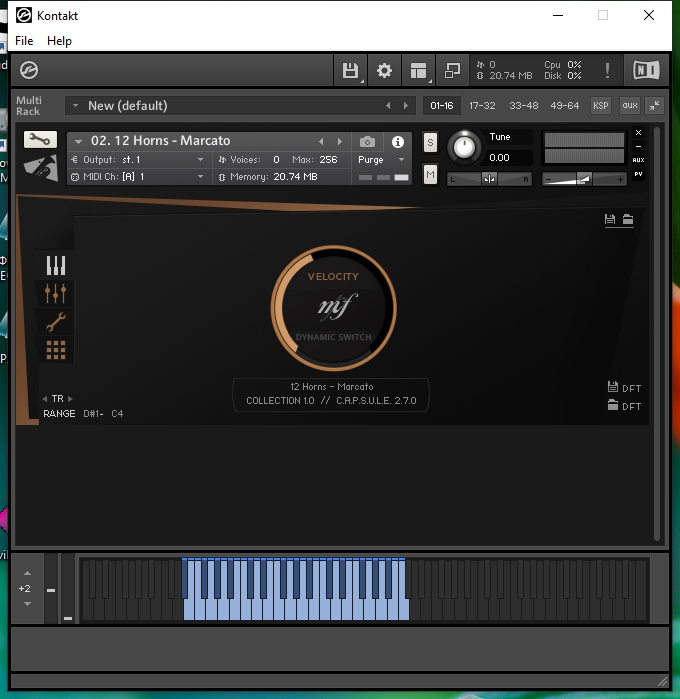Shift keyboard octave up arrow

[27, 573]
